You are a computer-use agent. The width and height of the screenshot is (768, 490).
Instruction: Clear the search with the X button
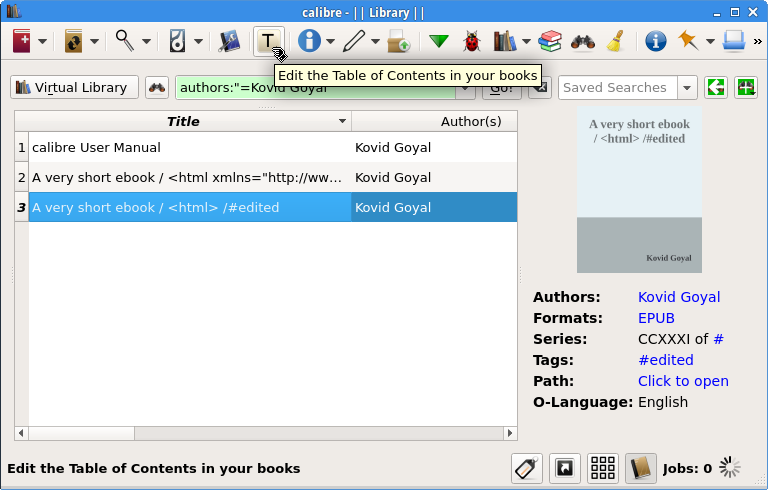(x=540, y=88)
